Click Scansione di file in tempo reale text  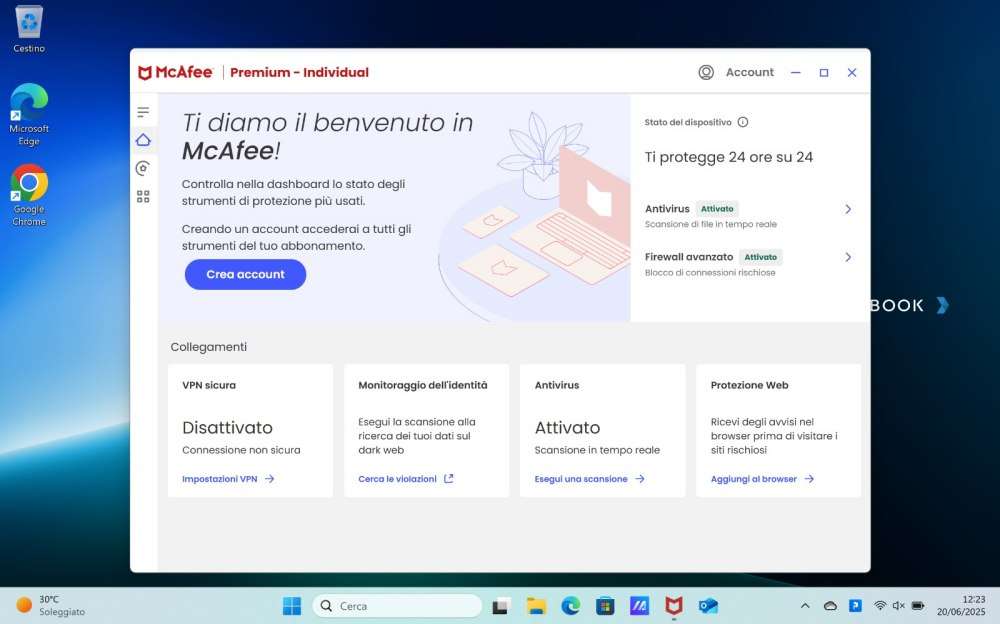(710, 225)
